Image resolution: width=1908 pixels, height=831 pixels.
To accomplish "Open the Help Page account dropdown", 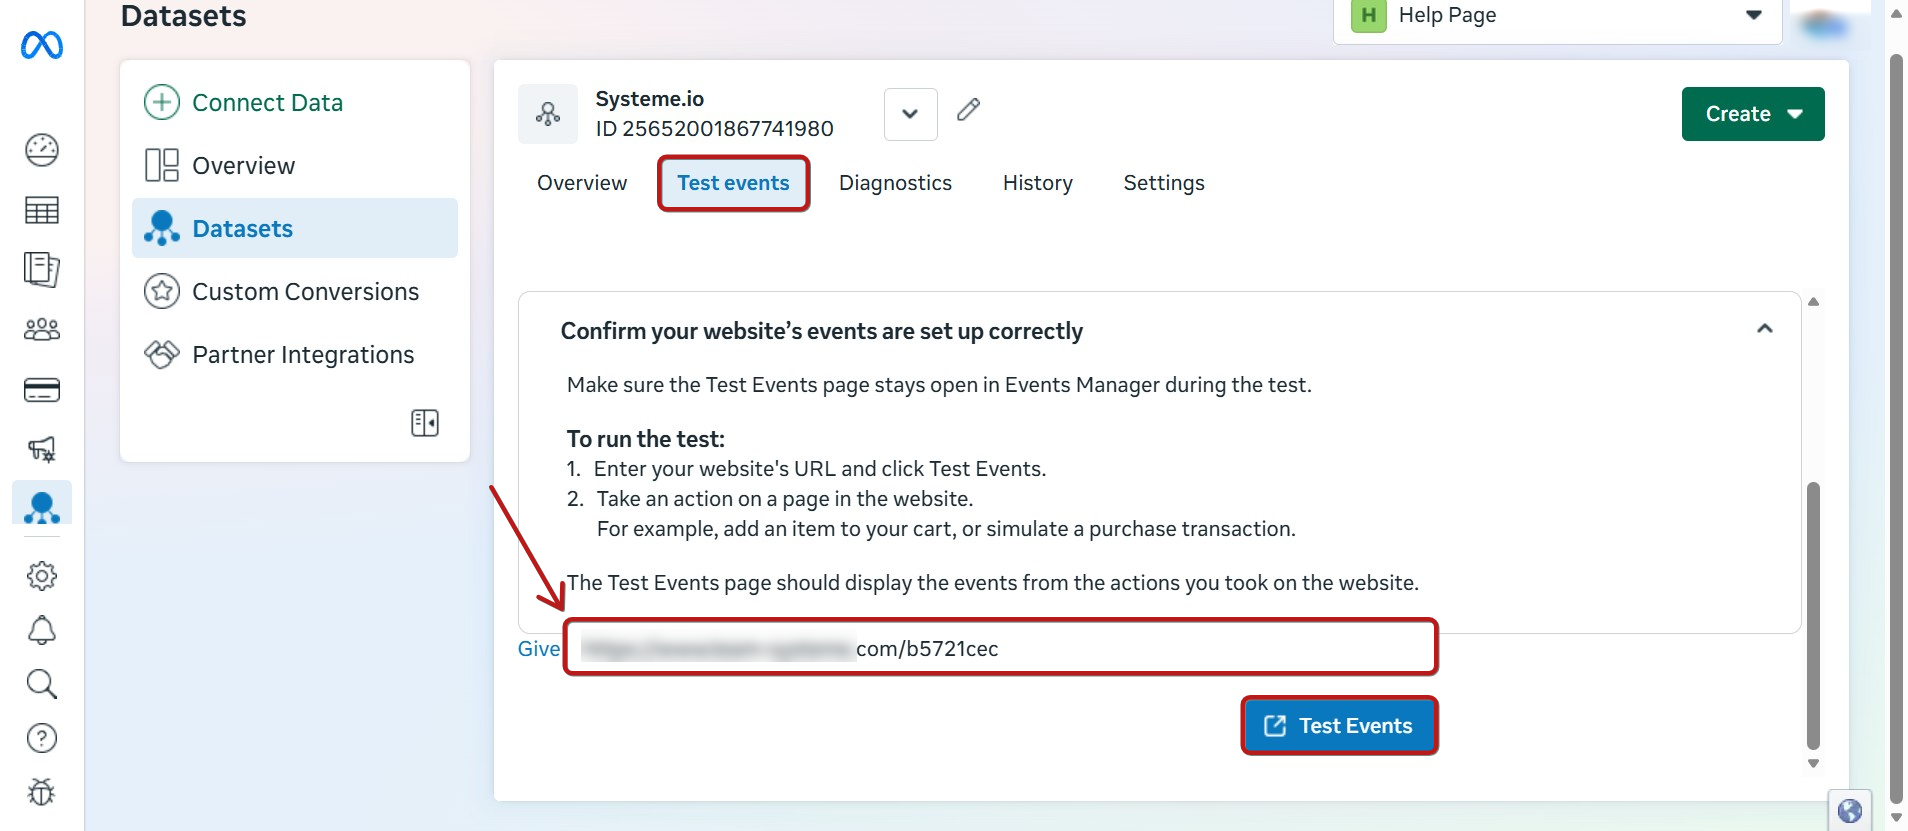I will (x=1558, y=15).
